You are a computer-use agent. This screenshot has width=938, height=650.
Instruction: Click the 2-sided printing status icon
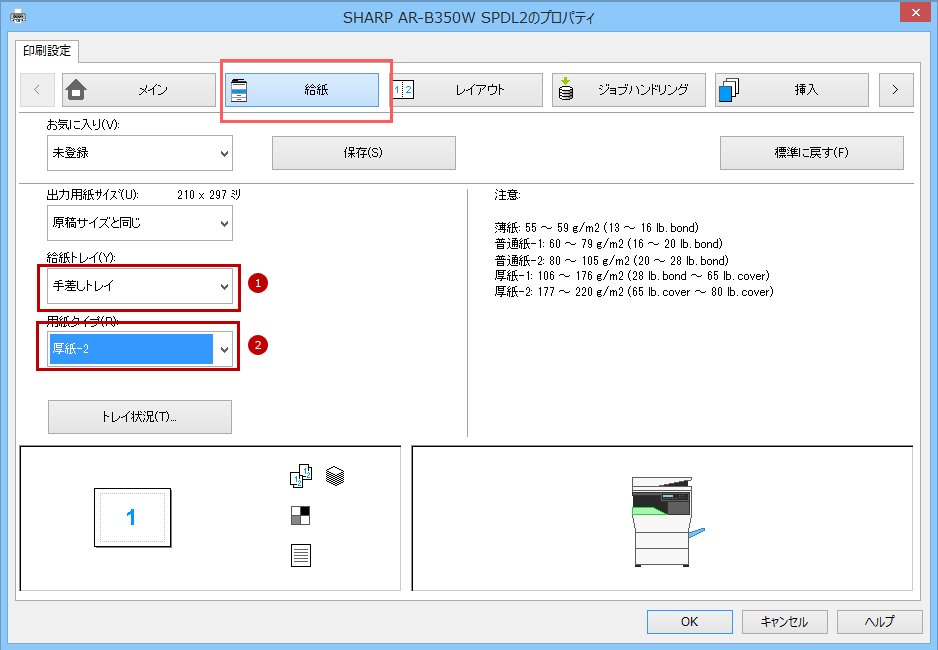[301, 477]
